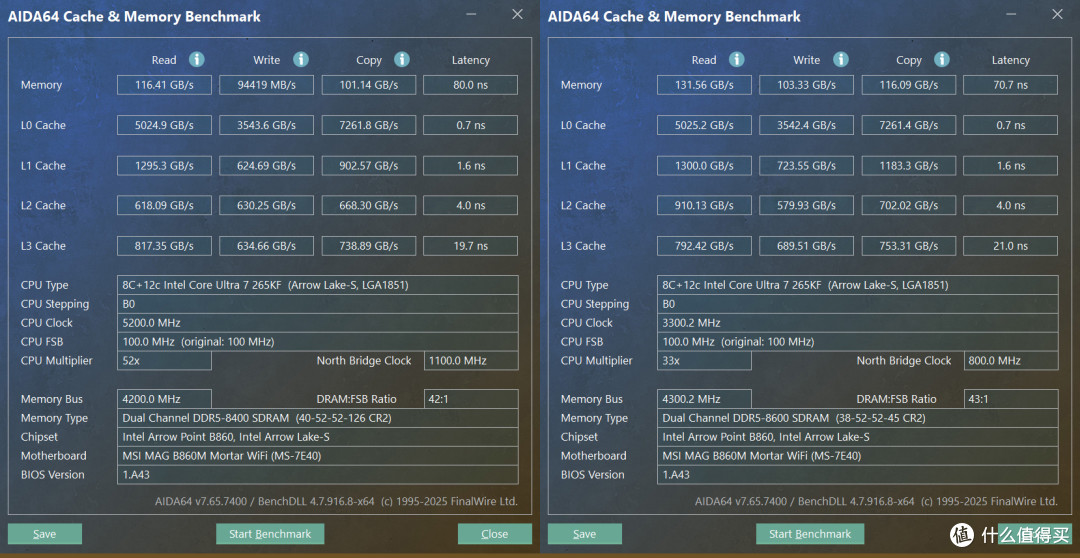Select Memory read value 131.56 GB/s

704,85
